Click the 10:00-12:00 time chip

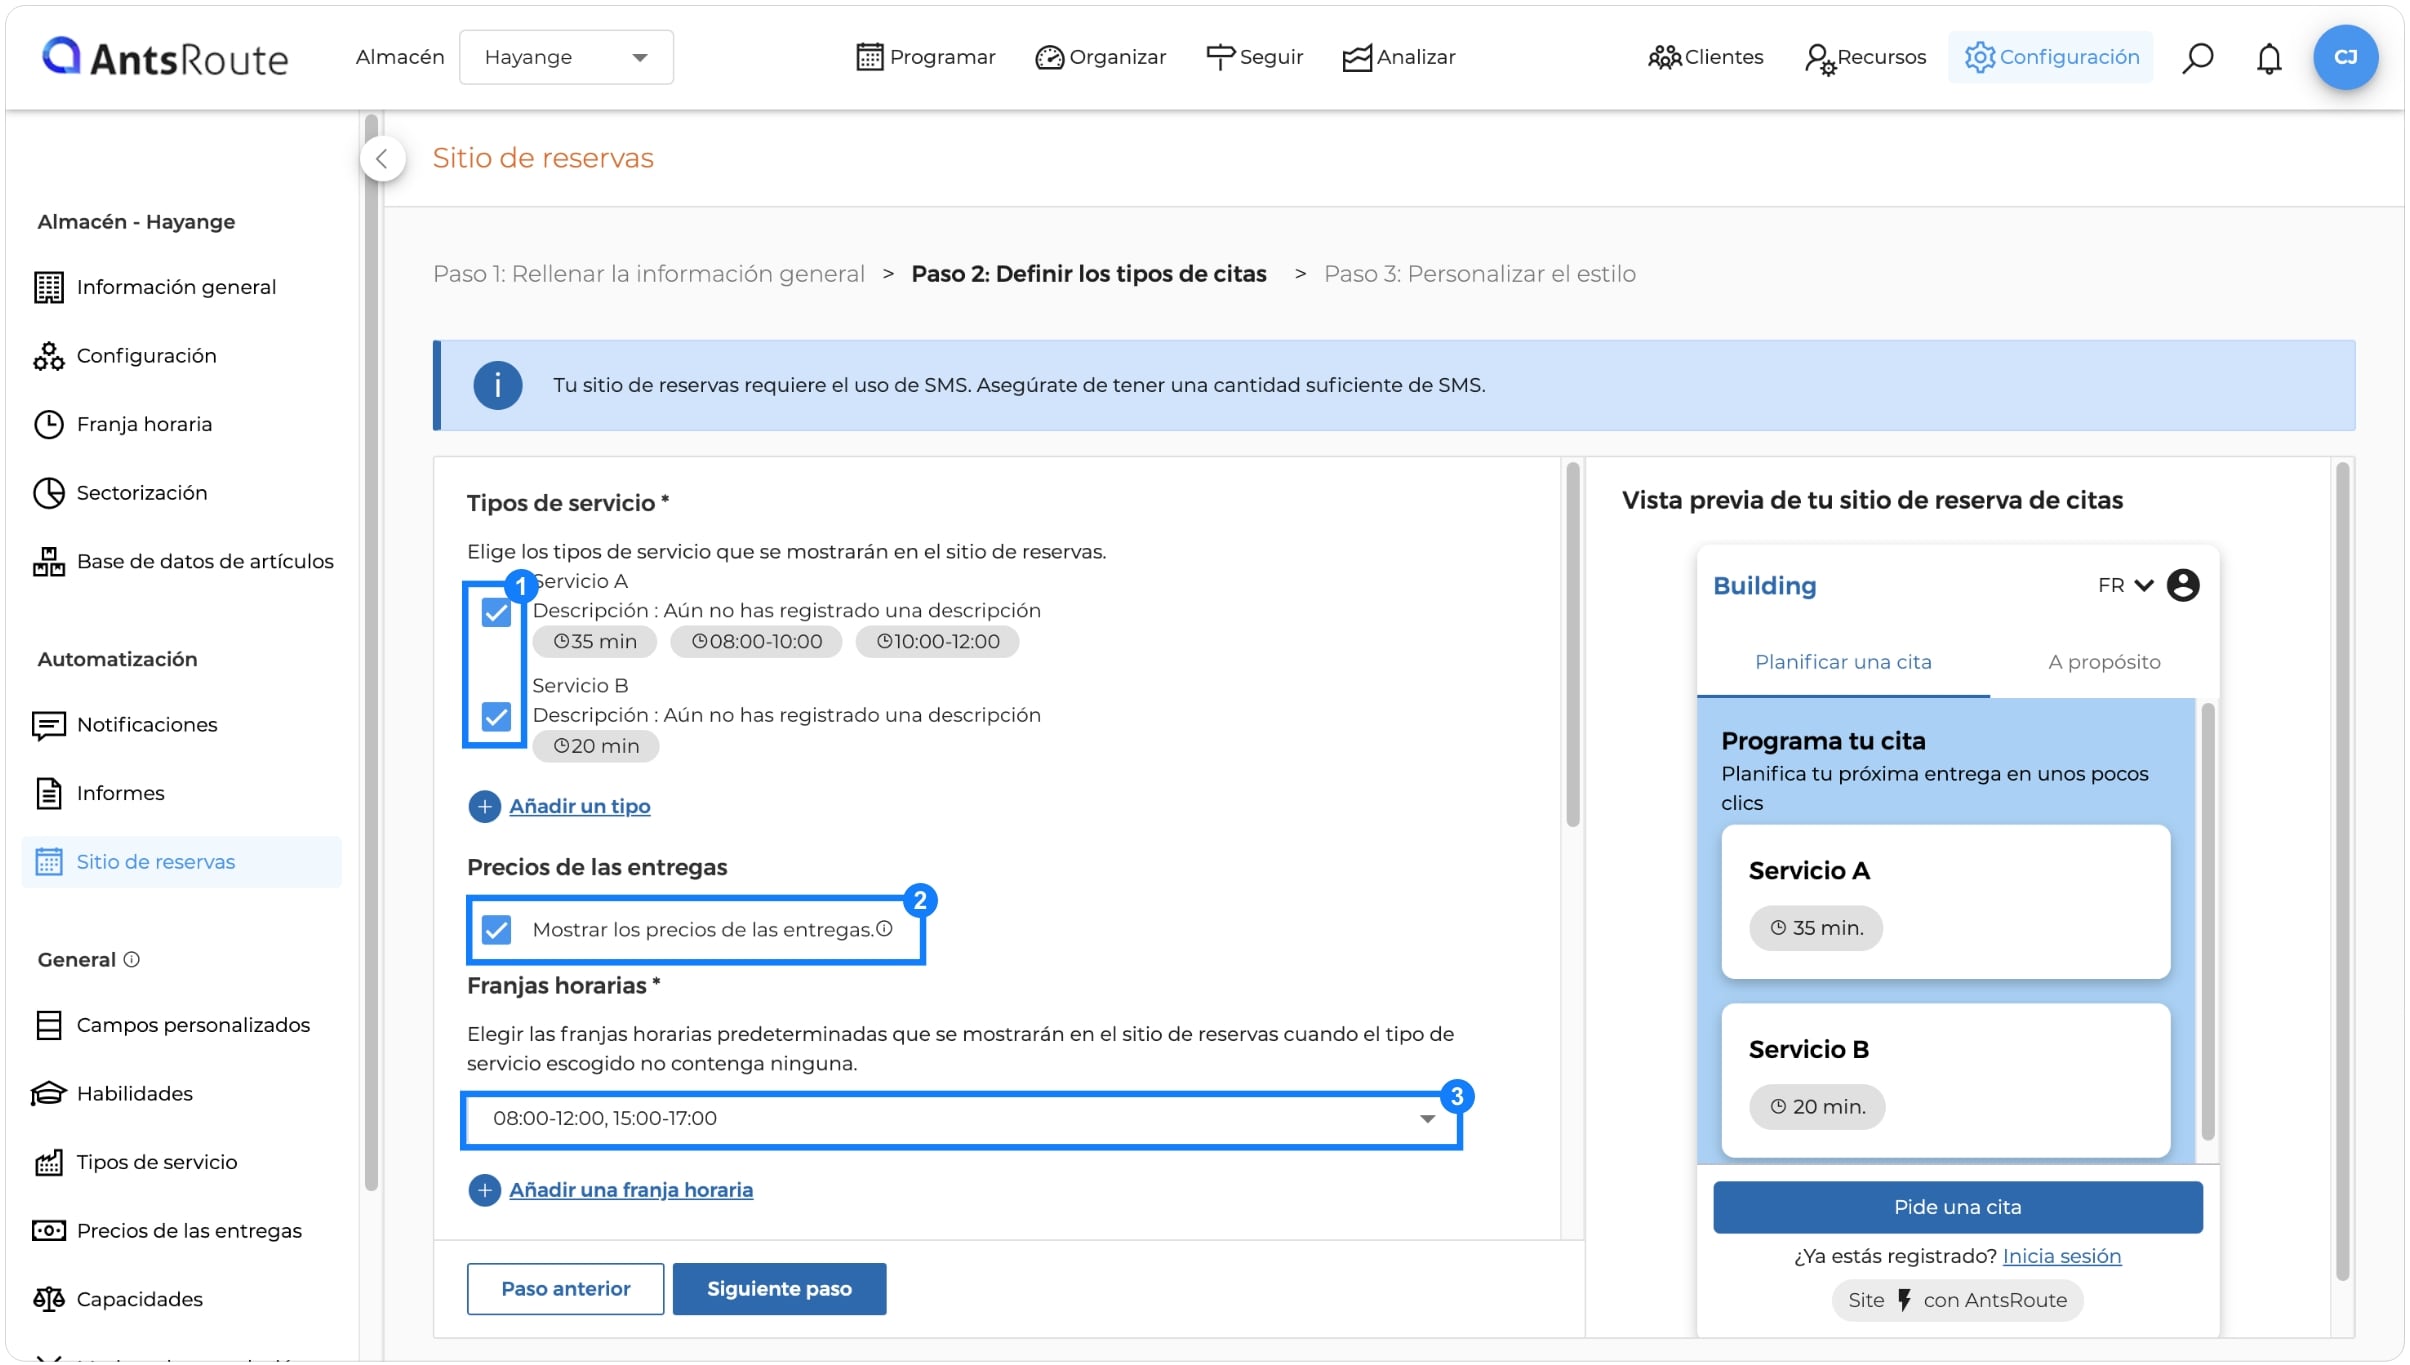point(937,642)
